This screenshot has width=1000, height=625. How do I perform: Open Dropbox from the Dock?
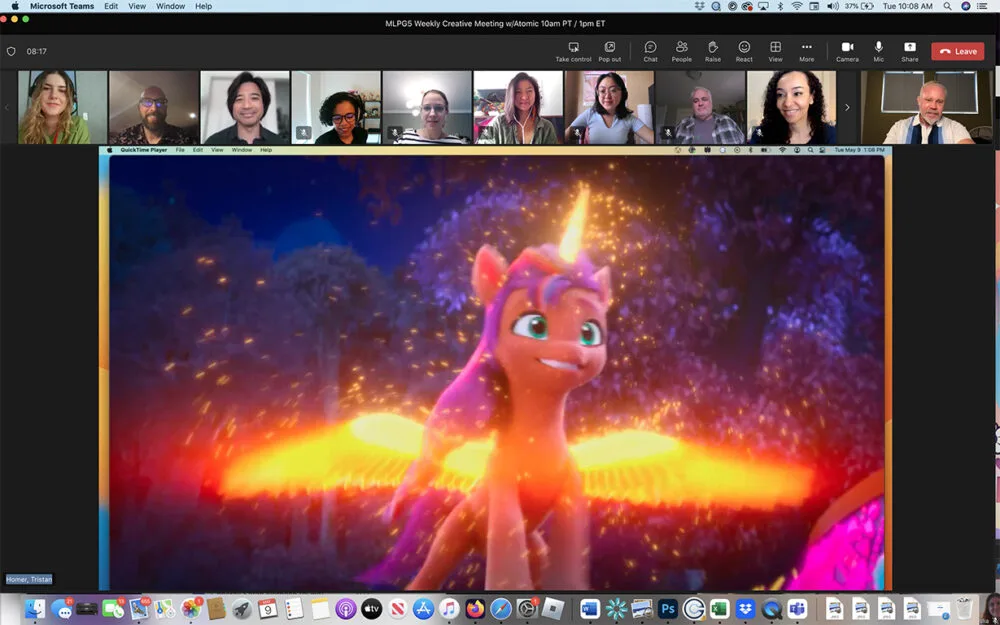pyautogui.click(x=746, y=609)
